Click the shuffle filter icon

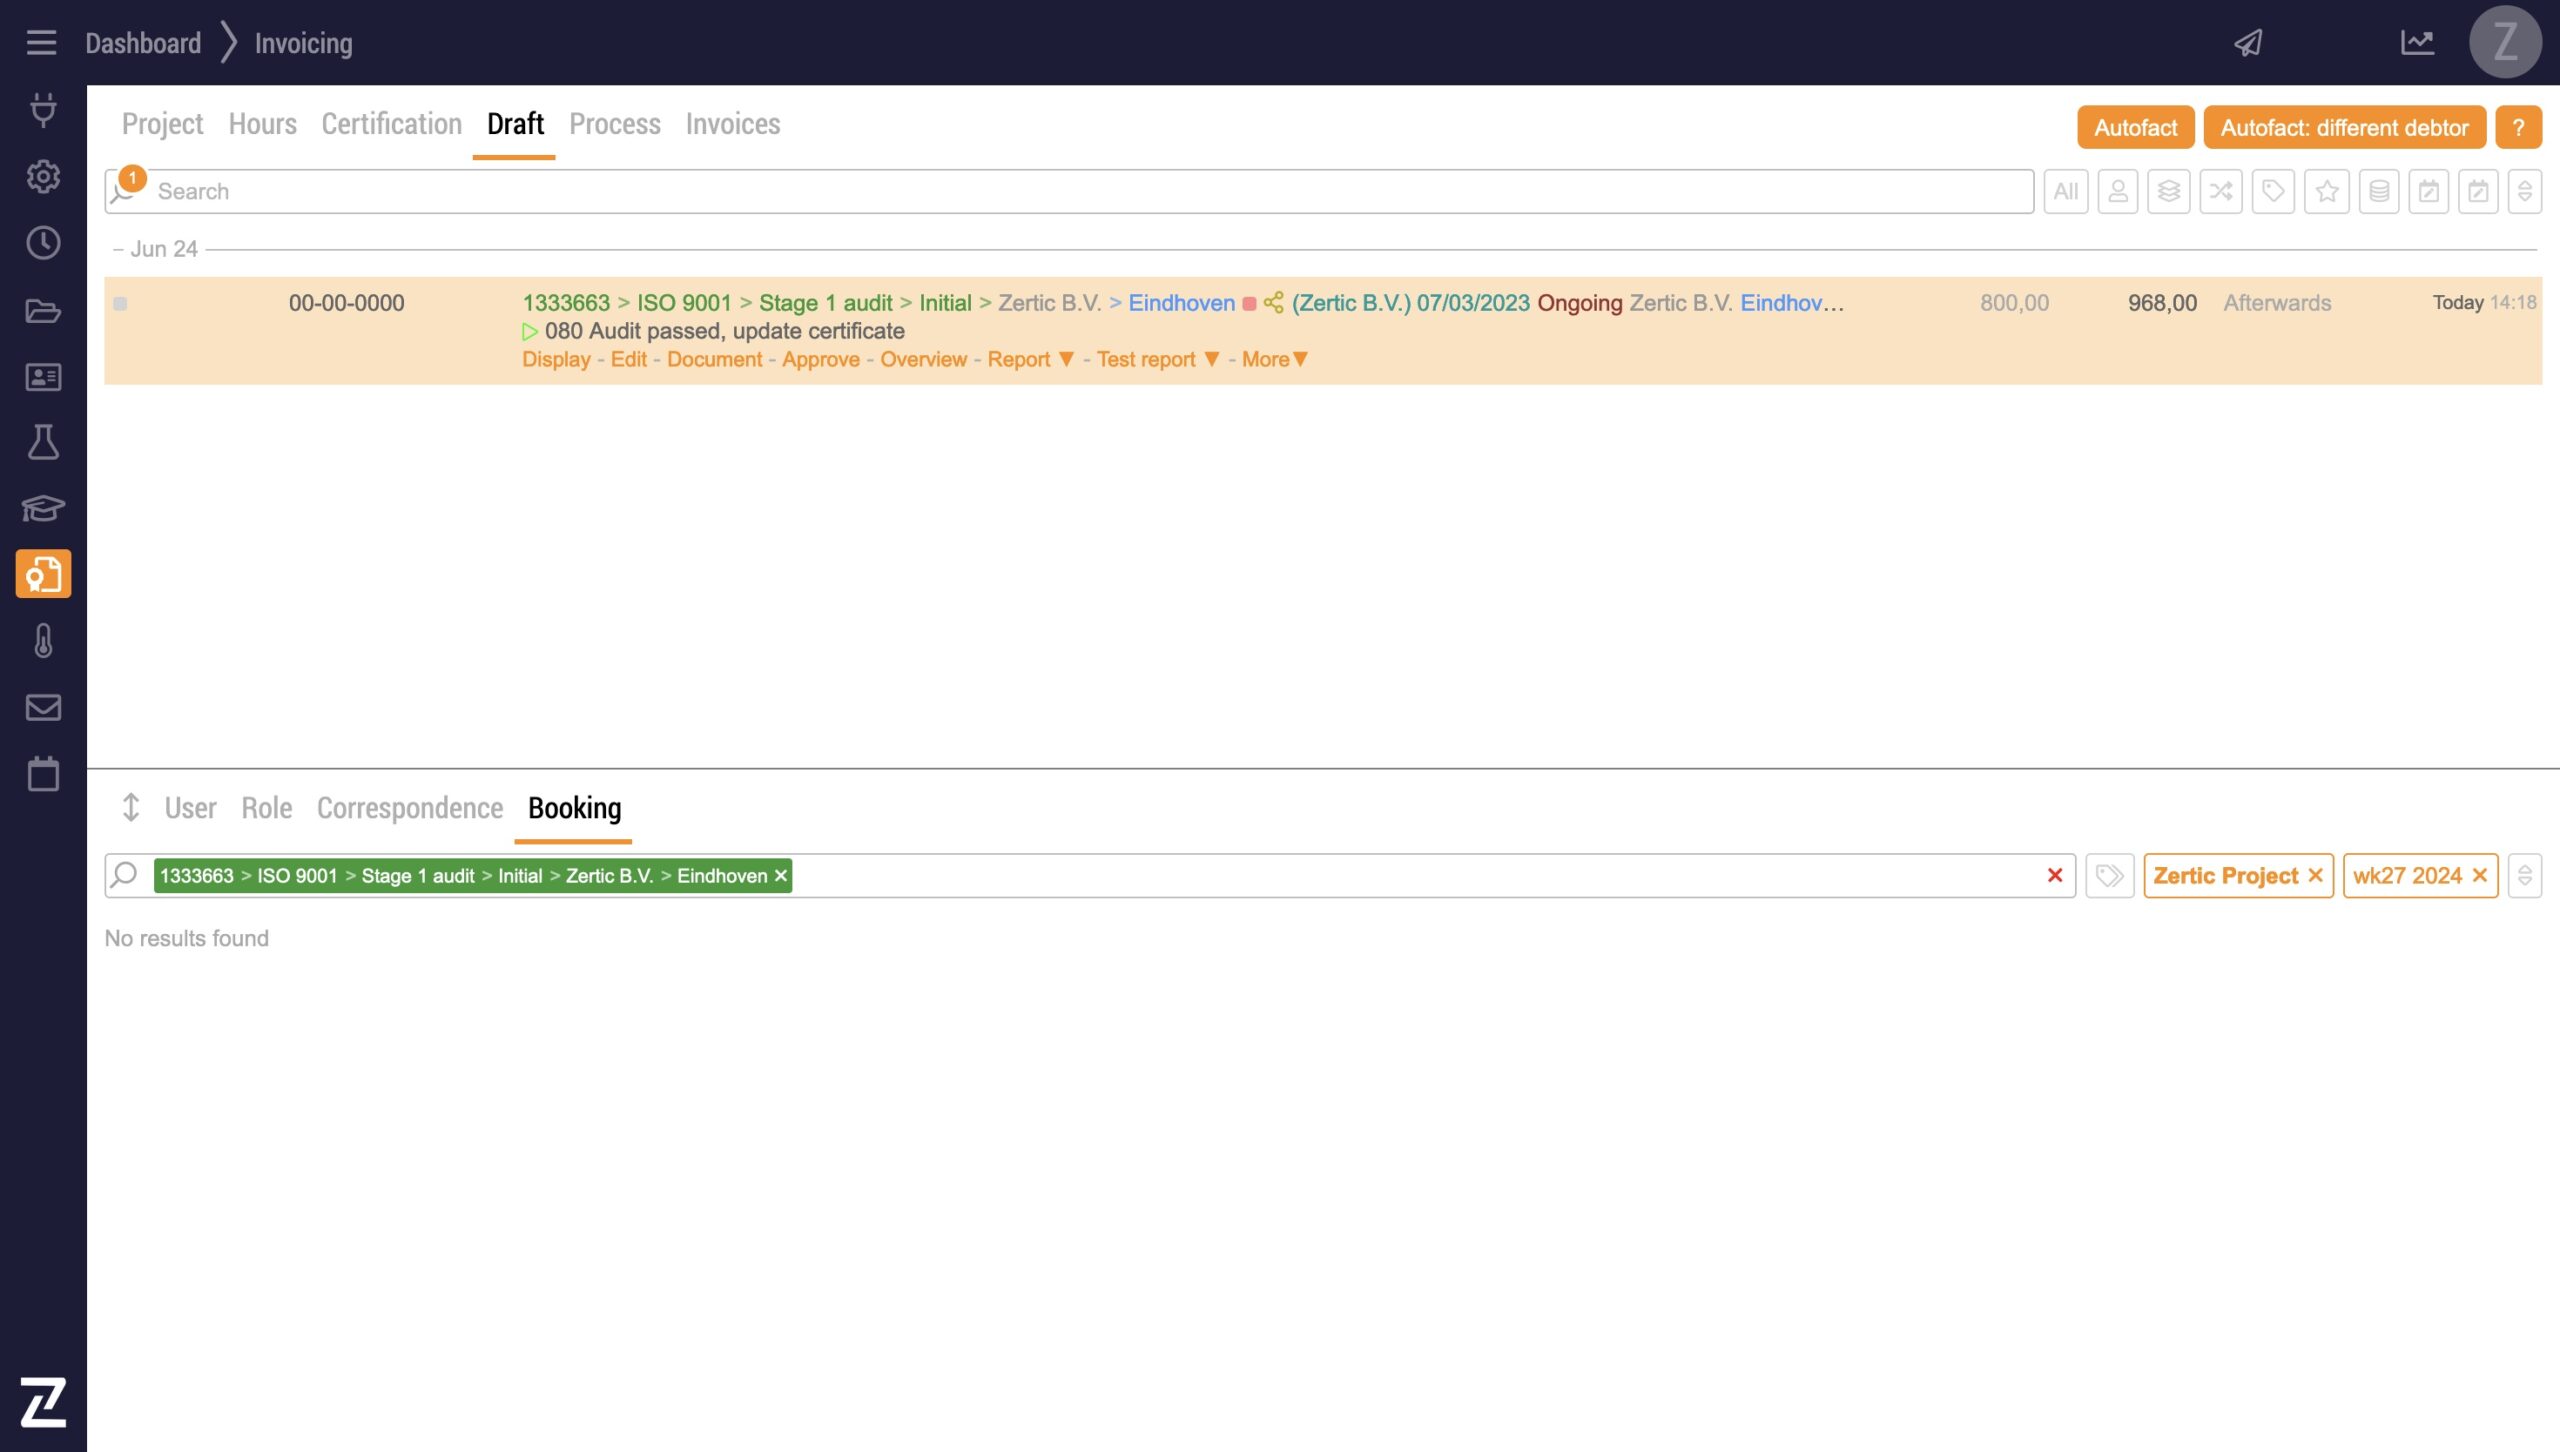[2220, 191]
